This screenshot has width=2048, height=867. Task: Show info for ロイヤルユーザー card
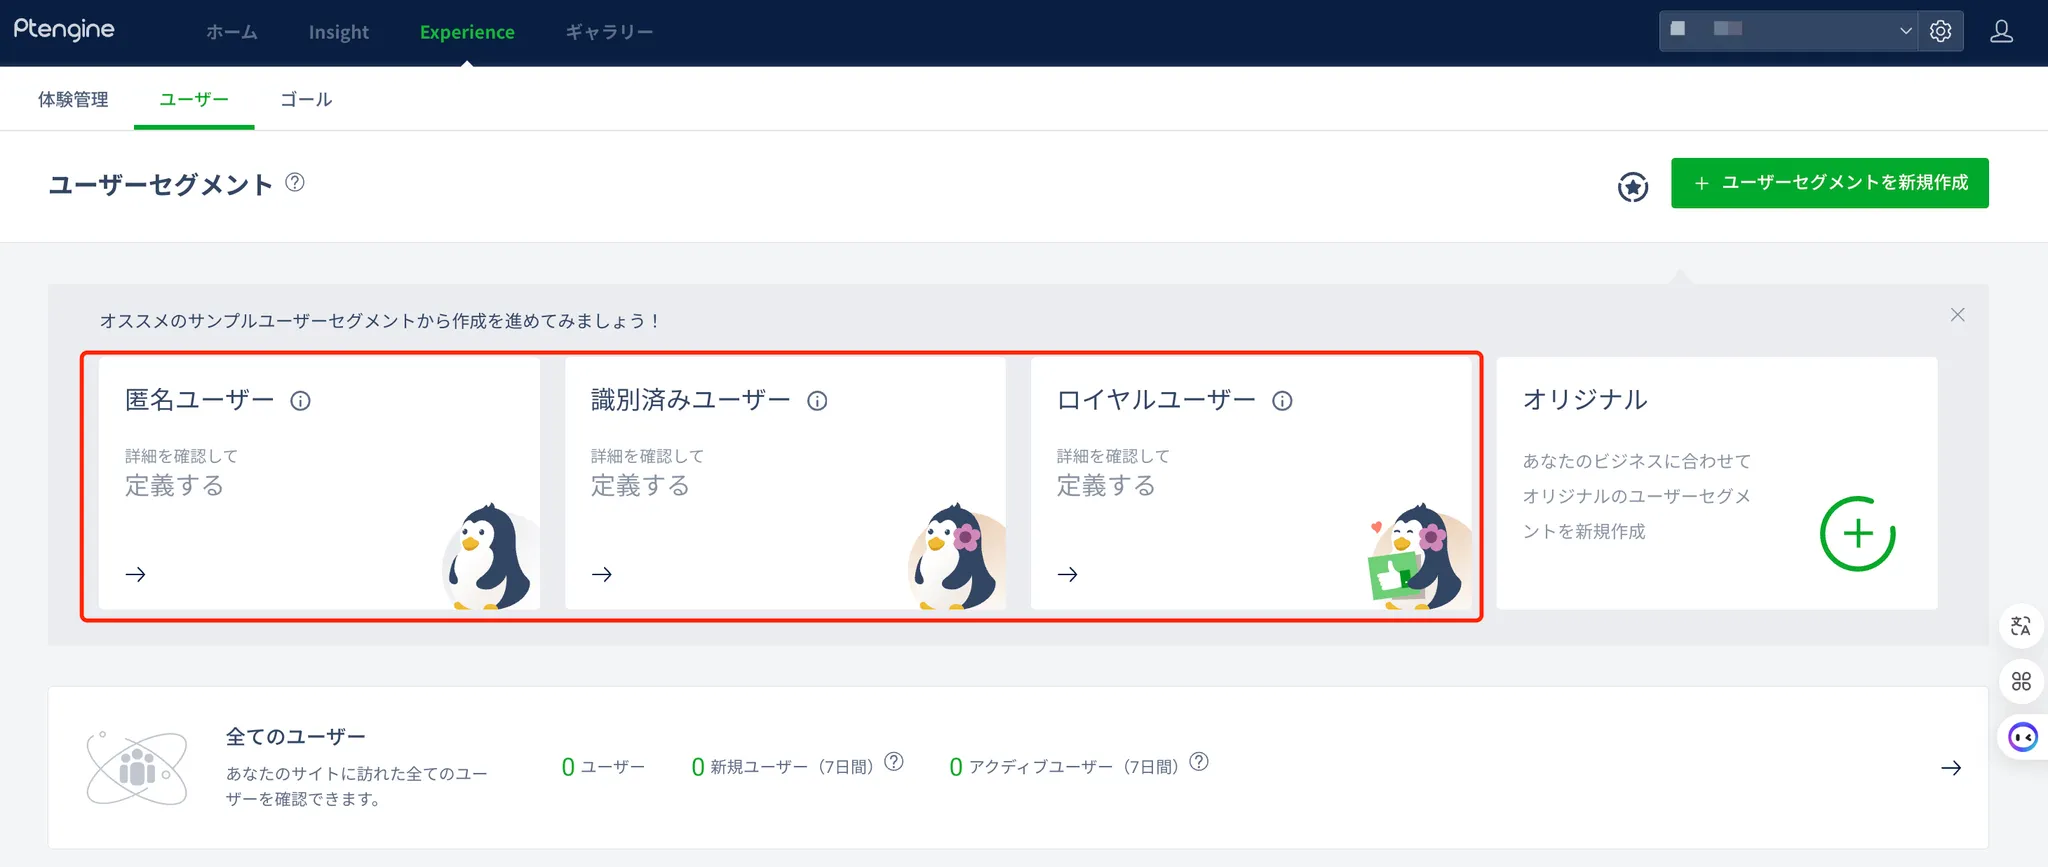pyautogui.click(x=1282, y=401)
